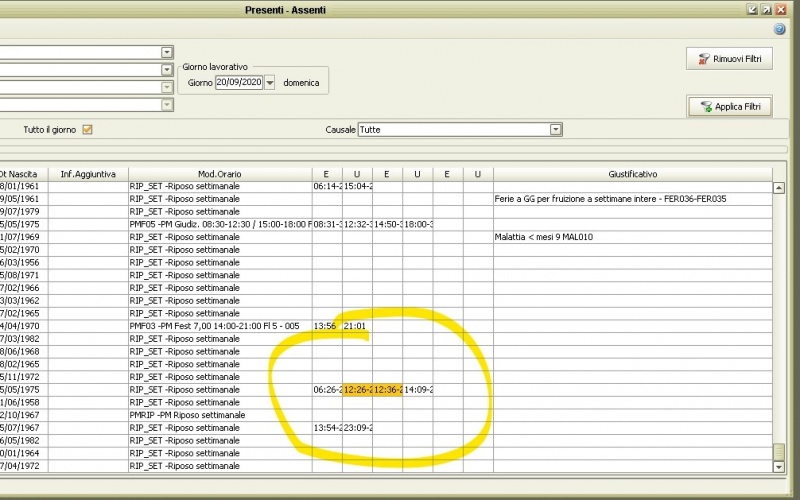The height and width of the screenshot is (500, 800).
Task: Uncheck the Tutto il giorno checkbox
Action: click(87, 129)
